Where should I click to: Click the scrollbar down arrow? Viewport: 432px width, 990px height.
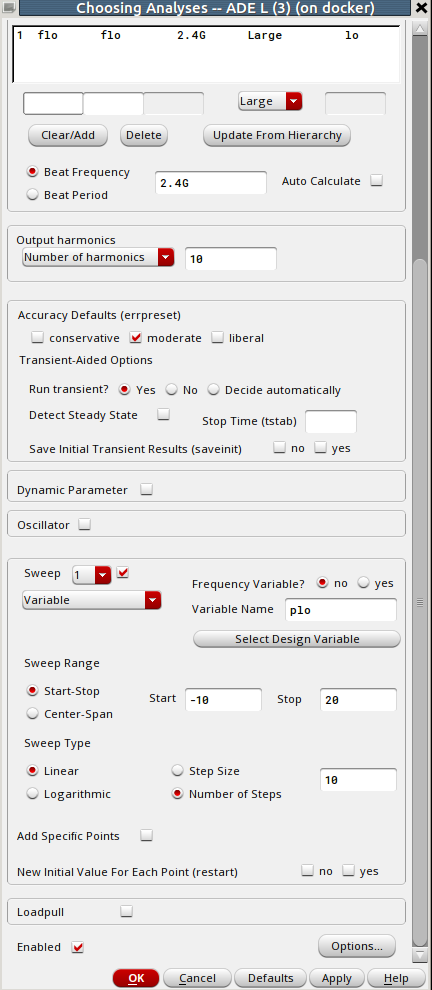(419, 955)
